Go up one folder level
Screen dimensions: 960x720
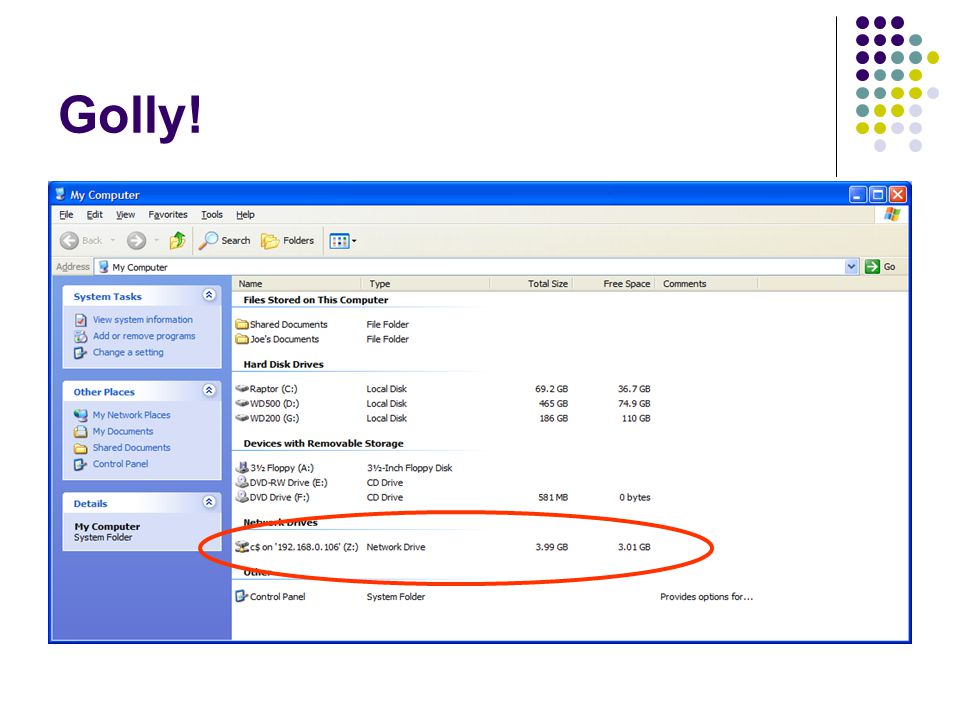click(178, 241)
